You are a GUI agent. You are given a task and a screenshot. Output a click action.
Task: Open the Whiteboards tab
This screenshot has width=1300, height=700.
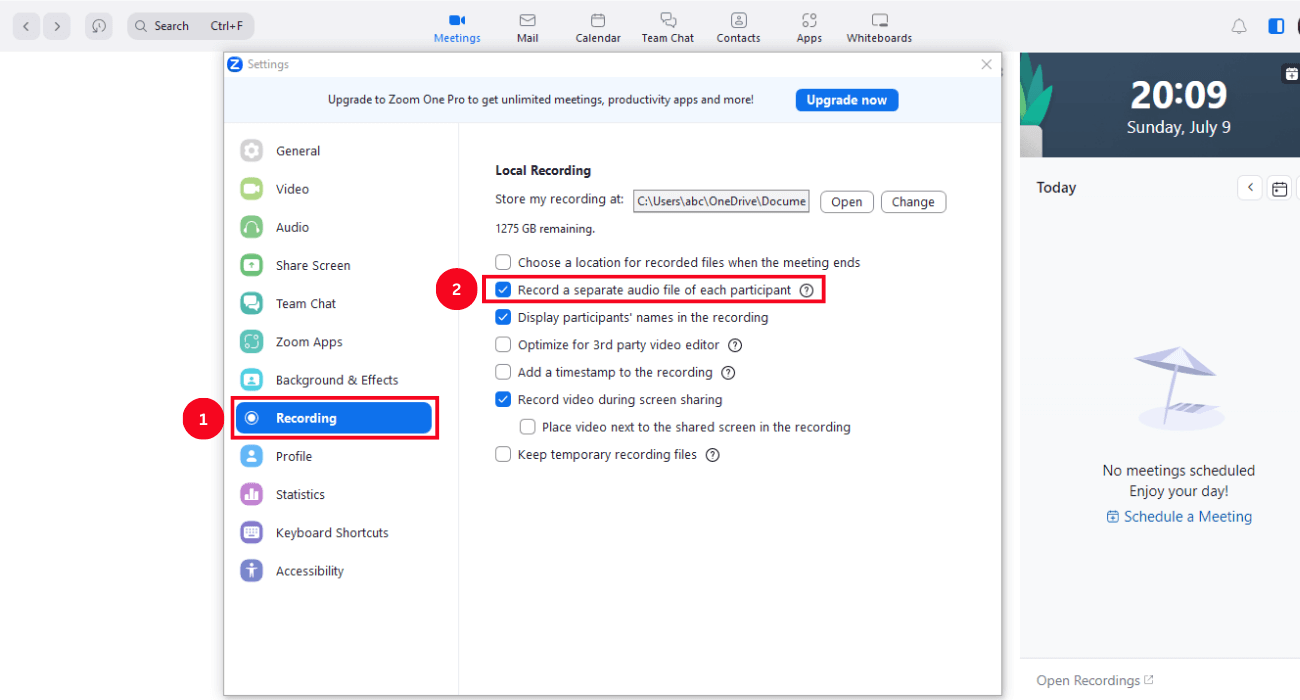pyautogui.click(x=879, y=28)
